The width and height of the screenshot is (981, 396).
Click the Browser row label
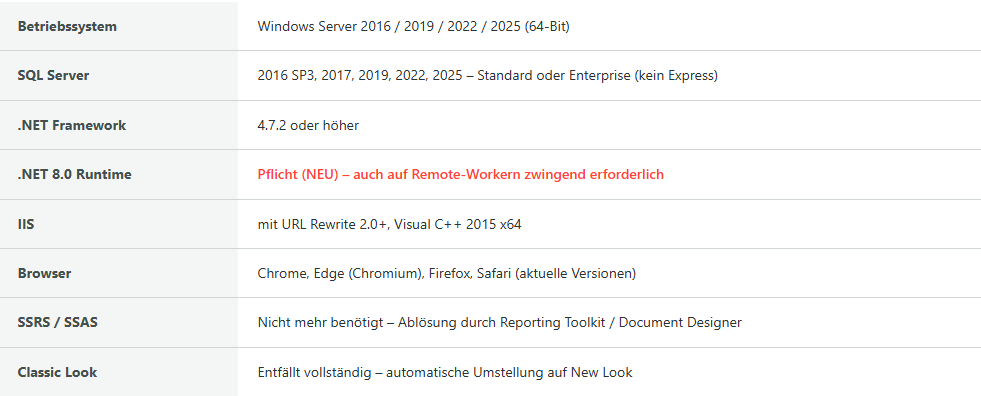coord(44,273)
